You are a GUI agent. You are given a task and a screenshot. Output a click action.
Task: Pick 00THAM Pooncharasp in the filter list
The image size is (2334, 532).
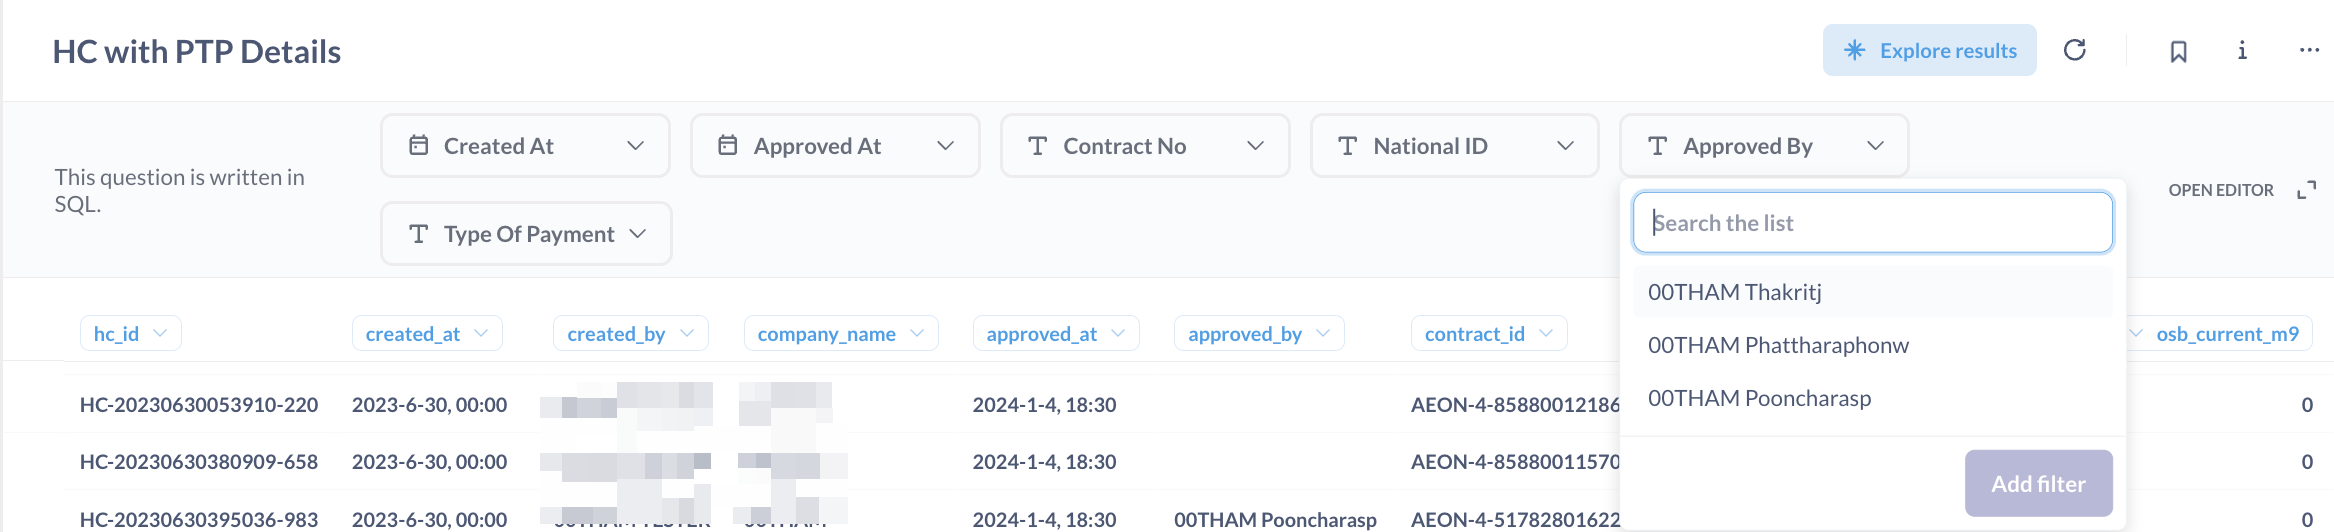1759,398
